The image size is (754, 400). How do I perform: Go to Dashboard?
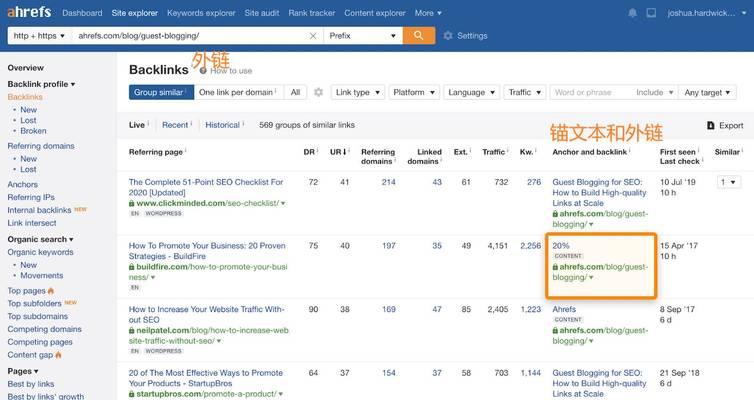[82, 13]
